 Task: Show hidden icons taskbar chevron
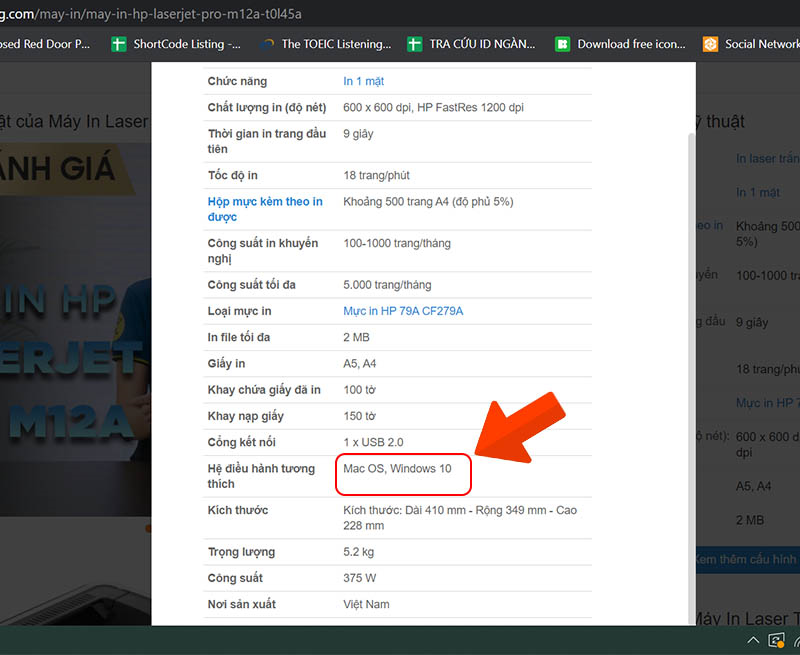tap(753, 640)
